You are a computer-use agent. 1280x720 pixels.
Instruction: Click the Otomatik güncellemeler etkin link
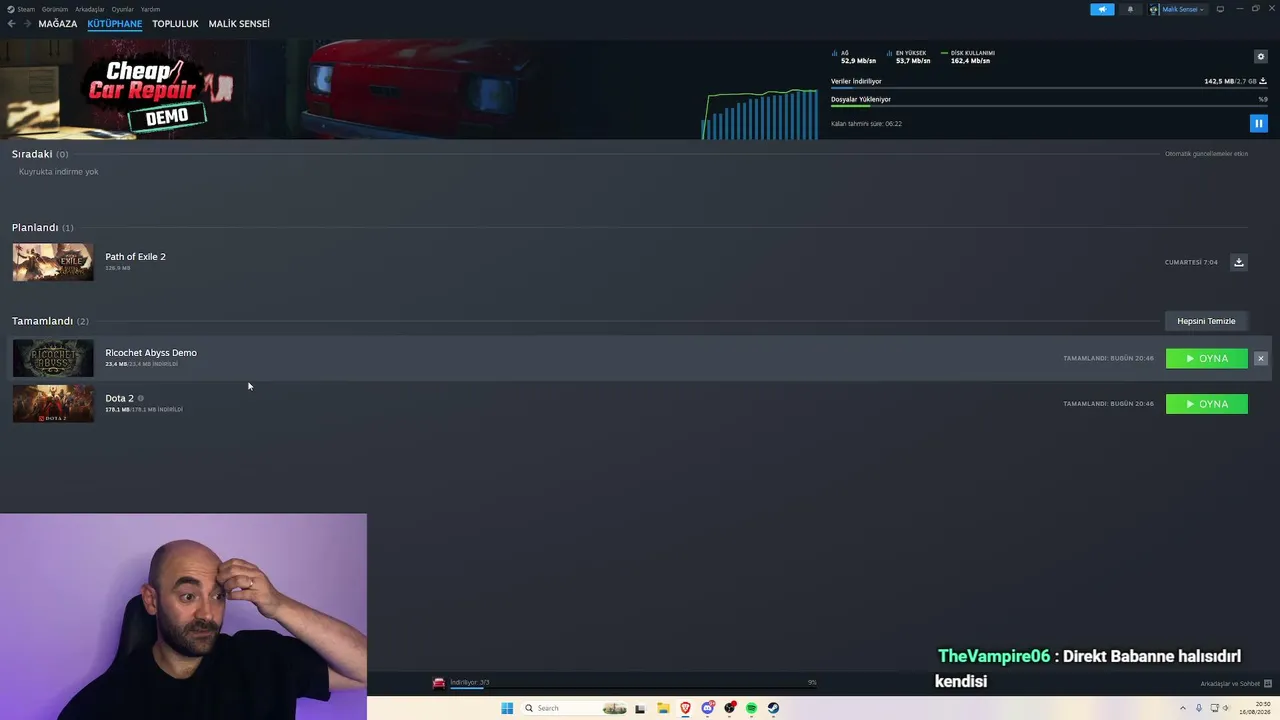(x=1206, y=154)
